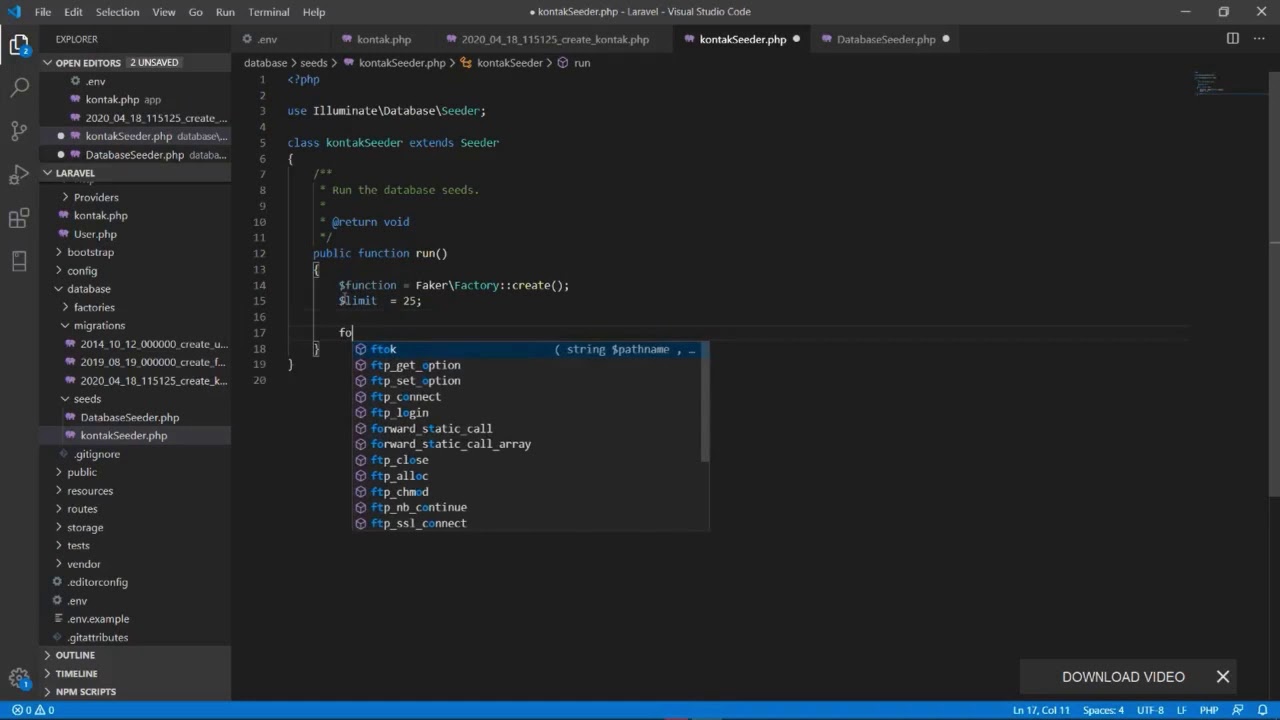Open the Run and Debug view
1280x720 pixels.
pos(19,175)
